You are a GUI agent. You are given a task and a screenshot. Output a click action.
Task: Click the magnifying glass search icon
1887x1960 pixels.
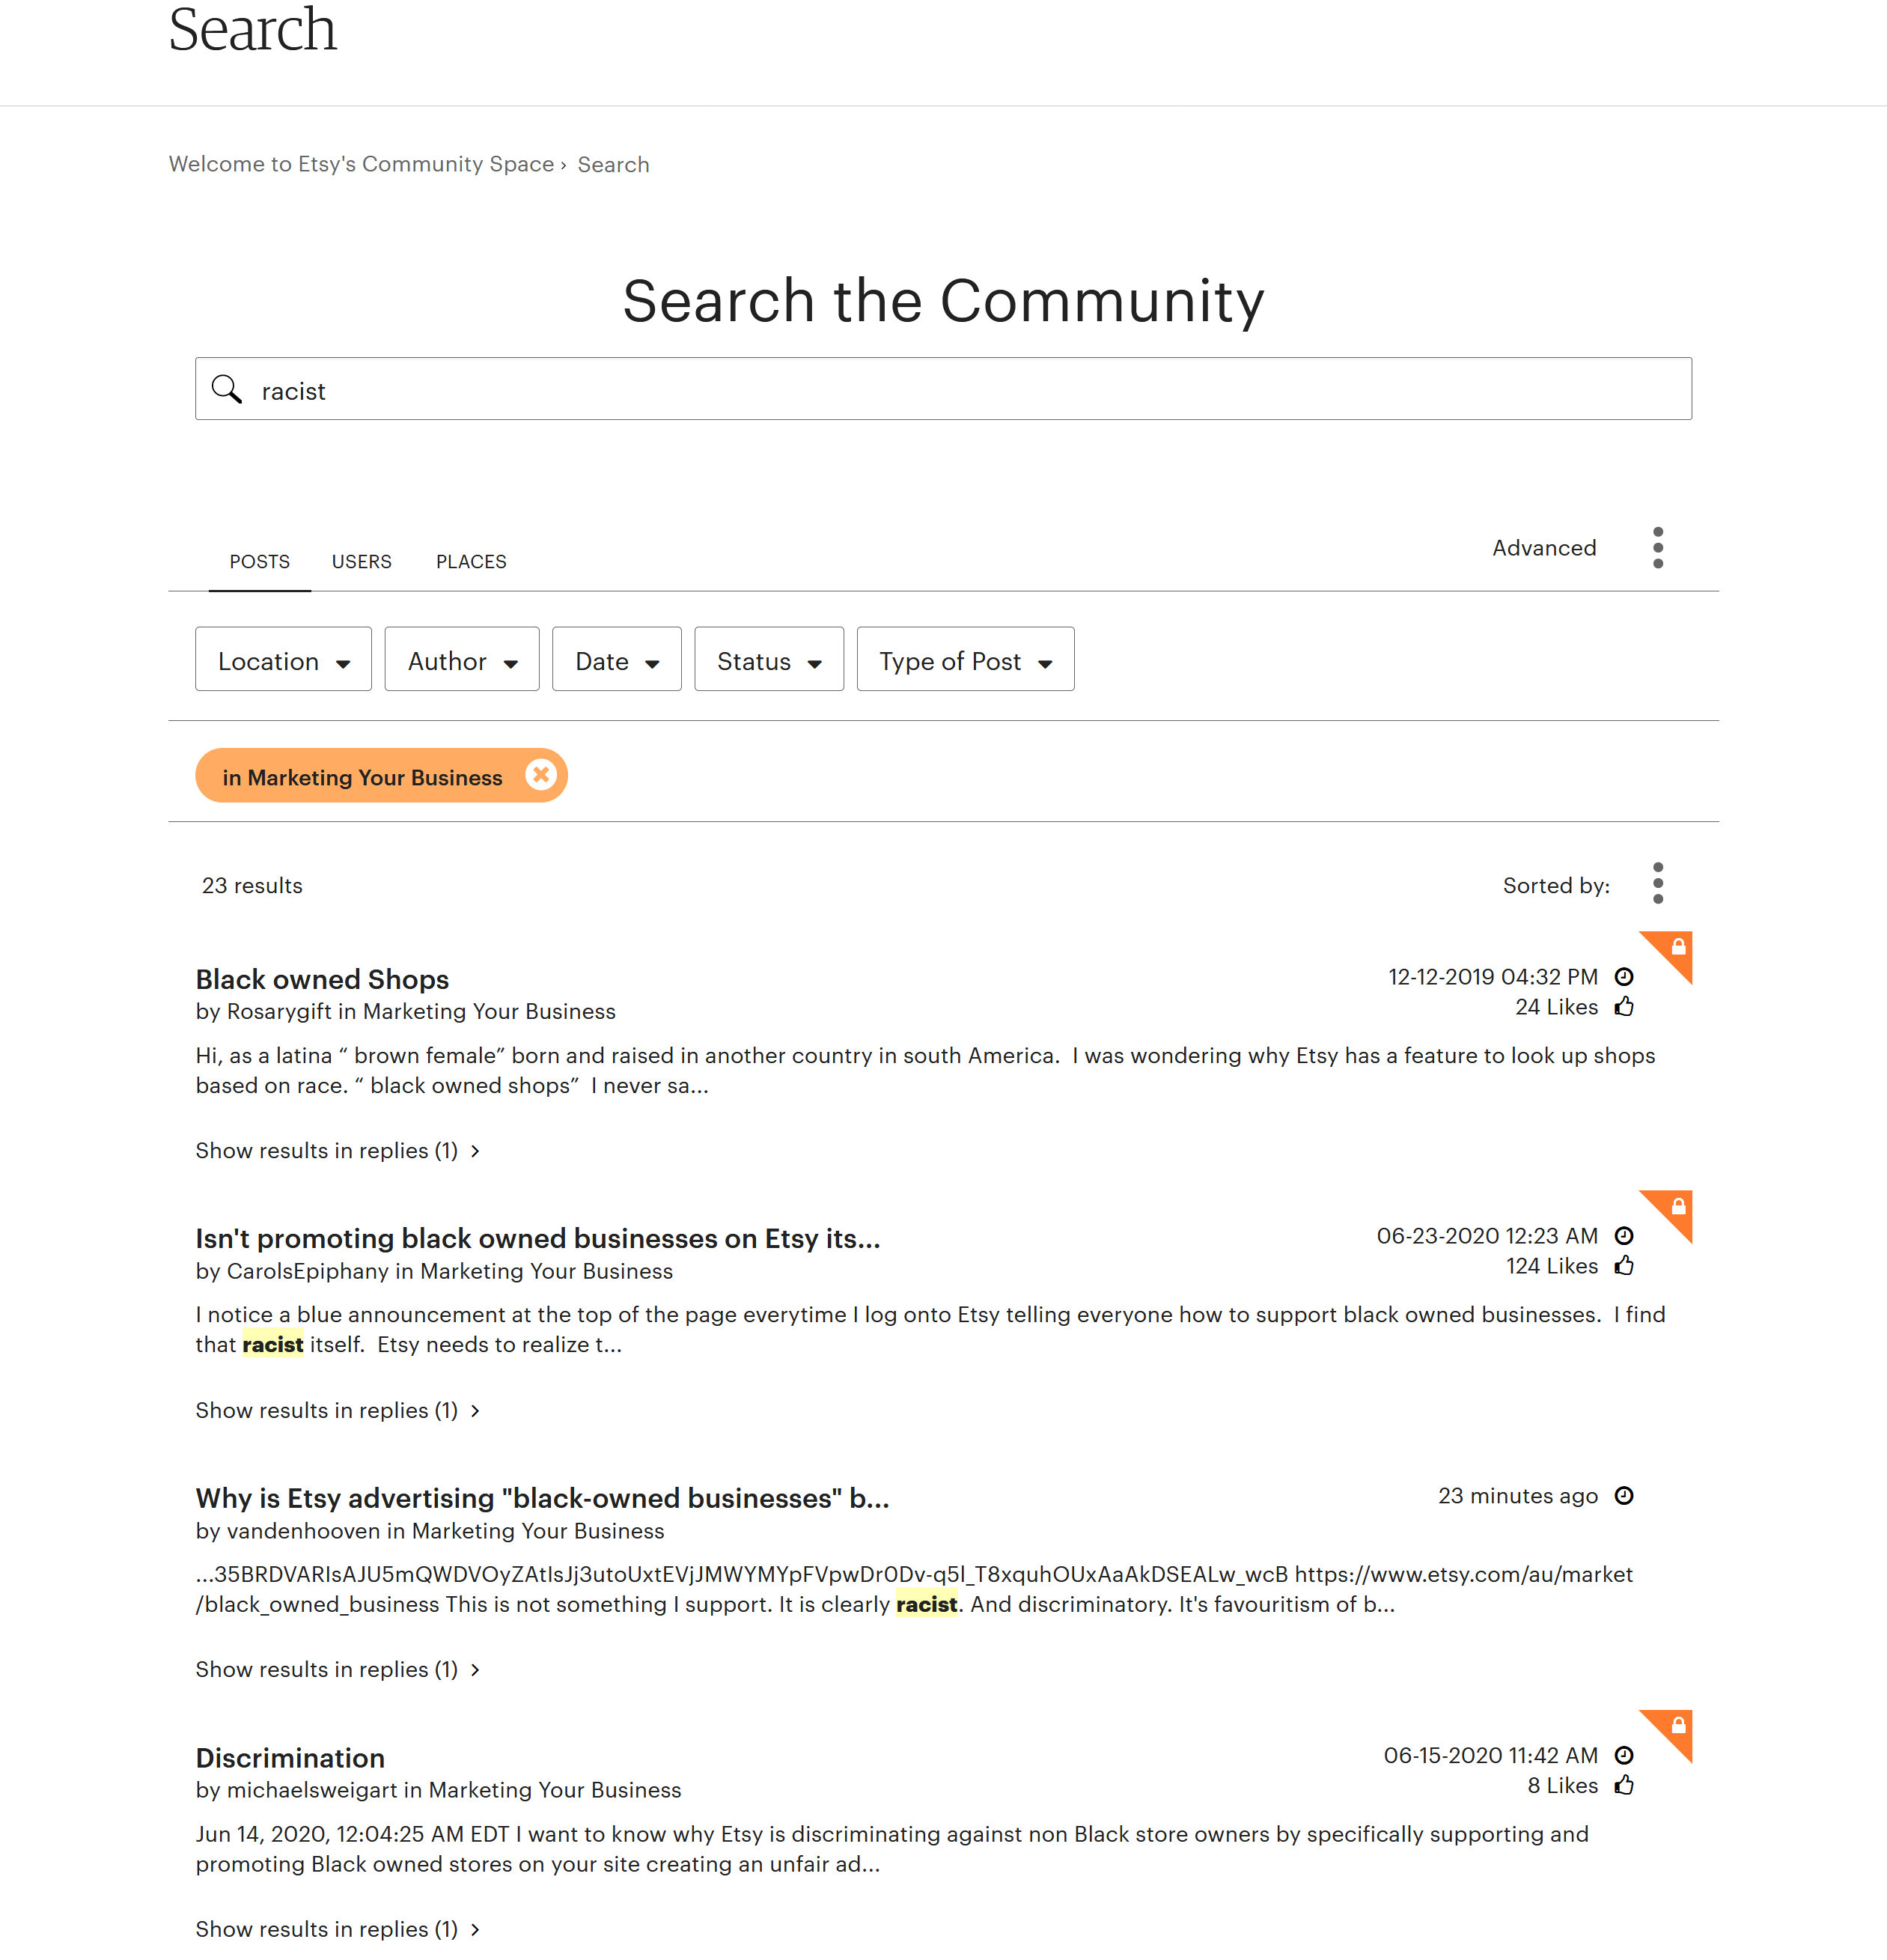[227, 389]
